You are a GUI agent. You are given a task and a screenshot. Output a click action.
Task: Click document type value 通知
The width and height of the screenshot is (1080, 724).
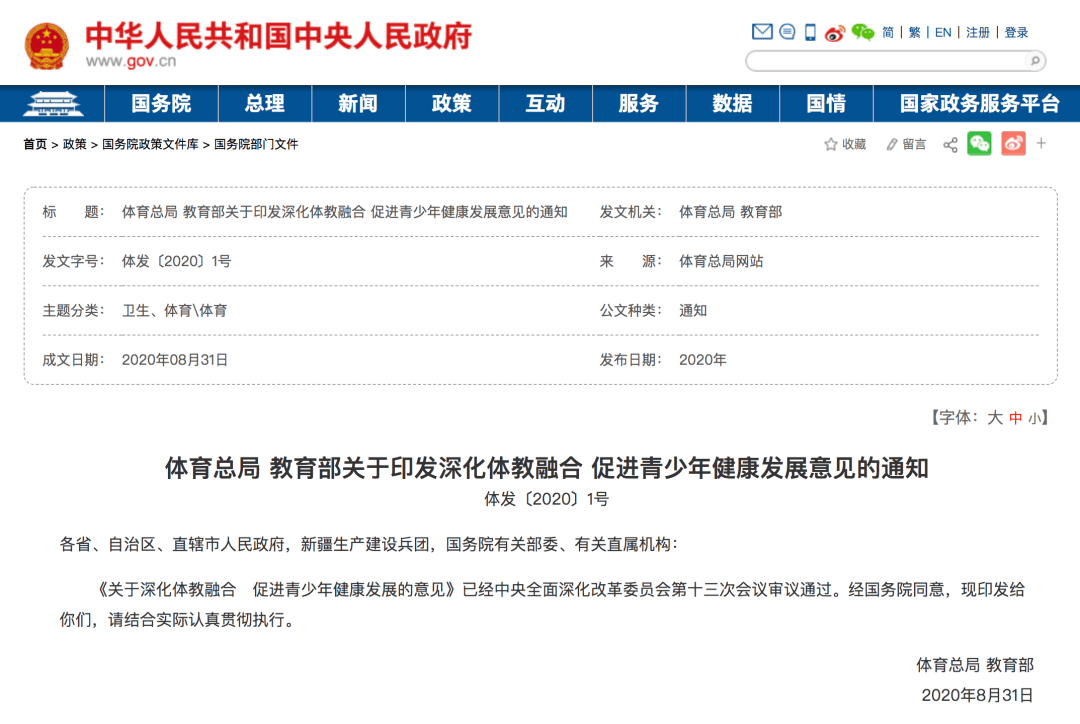(x=693, y=311)
